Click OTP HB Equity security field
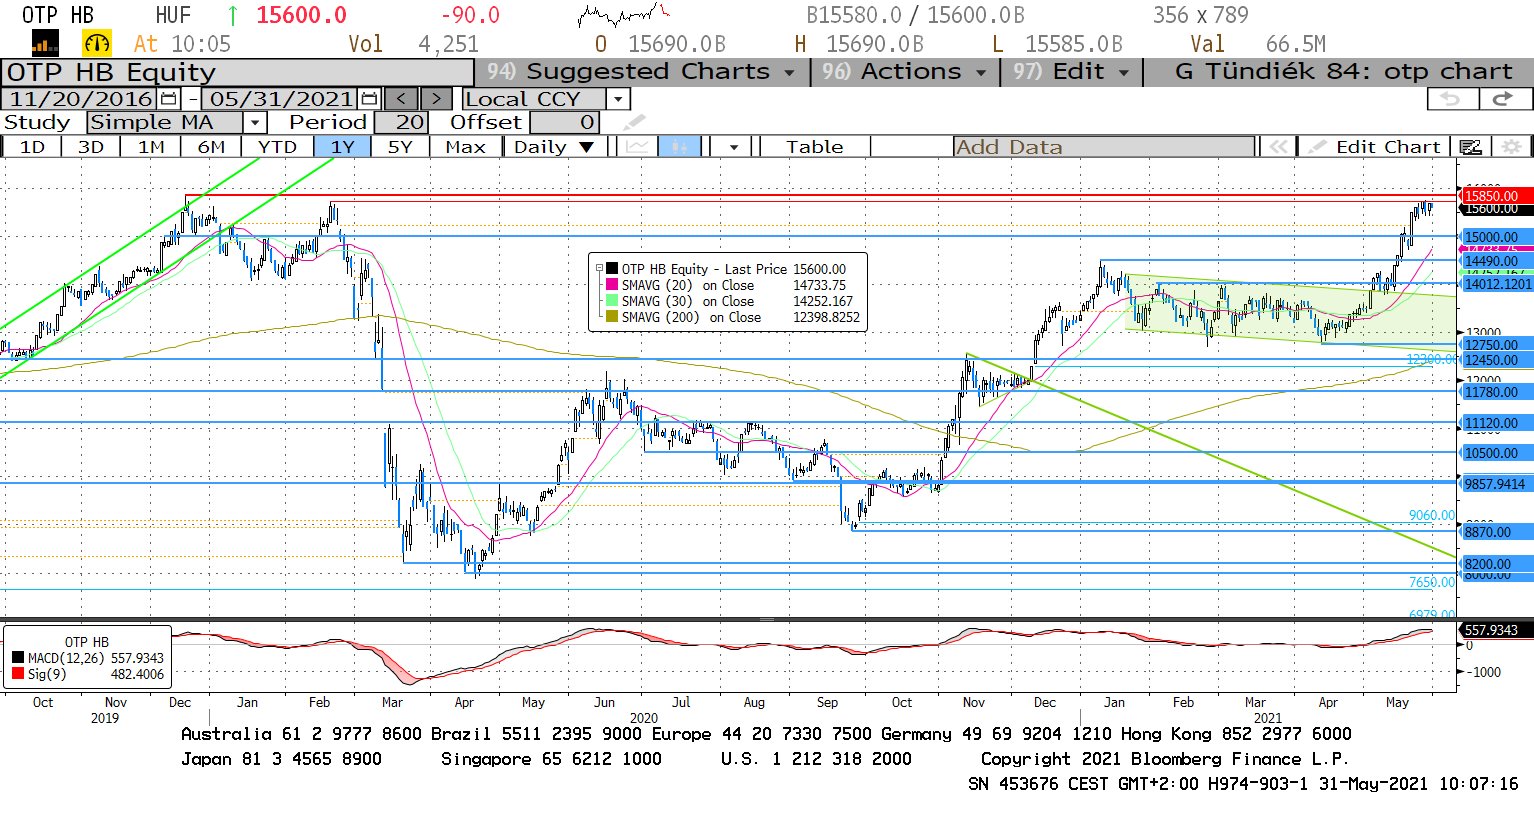The height and width of the screenshot is (813, 1534). coord(237,73)
